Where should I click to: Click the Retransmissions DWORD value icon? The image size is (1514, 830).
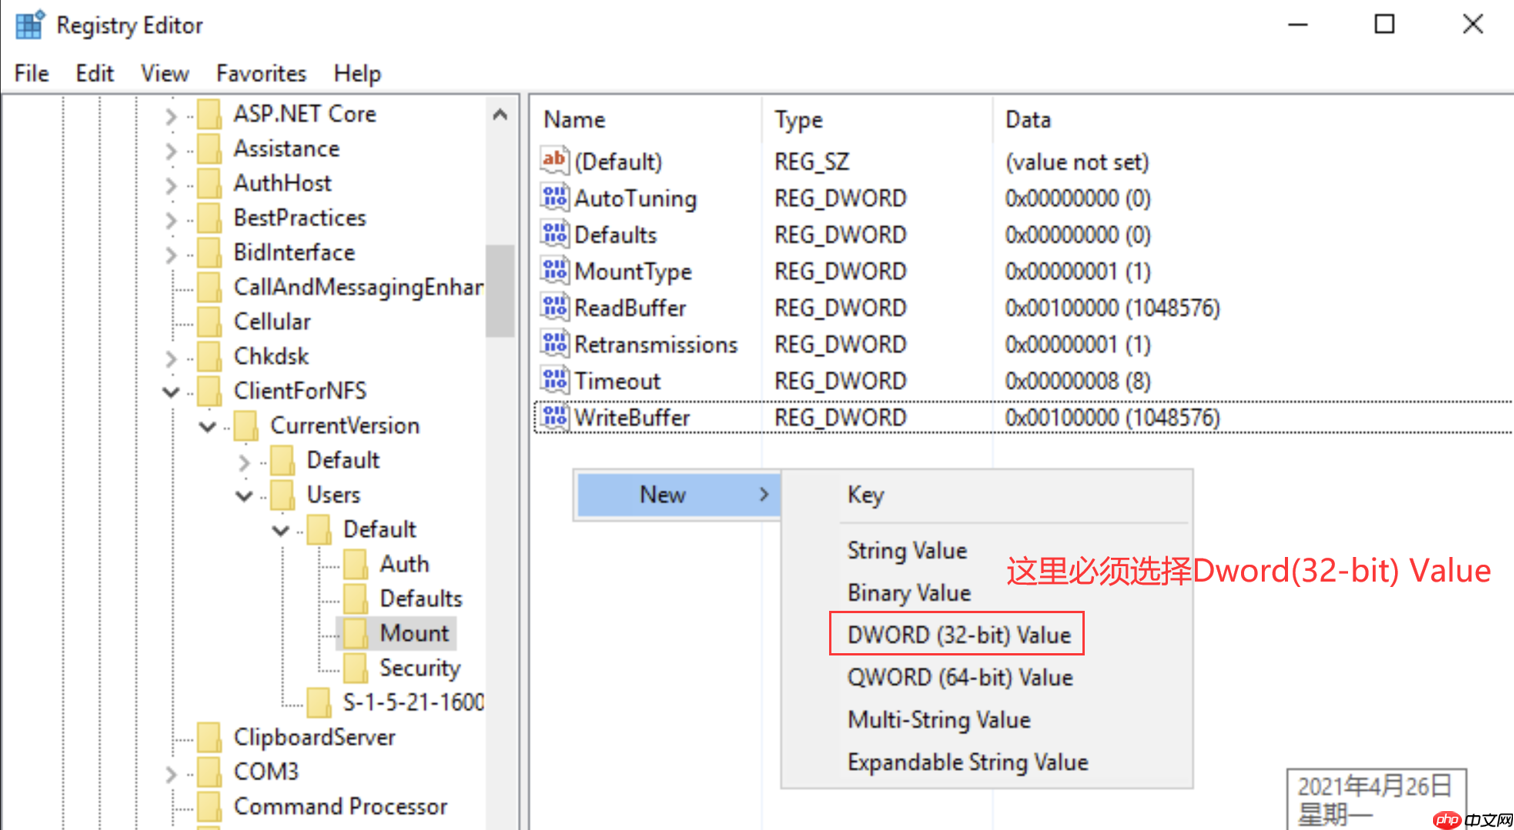coord(554,344)
